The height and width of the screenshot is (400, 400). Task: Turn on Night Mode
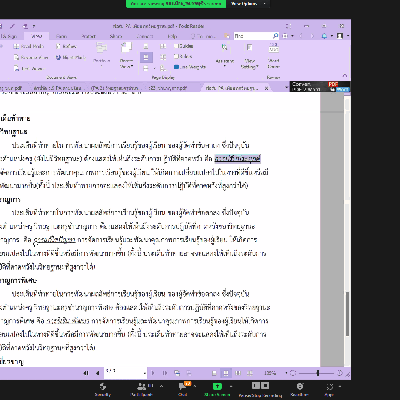coord(71,58)
